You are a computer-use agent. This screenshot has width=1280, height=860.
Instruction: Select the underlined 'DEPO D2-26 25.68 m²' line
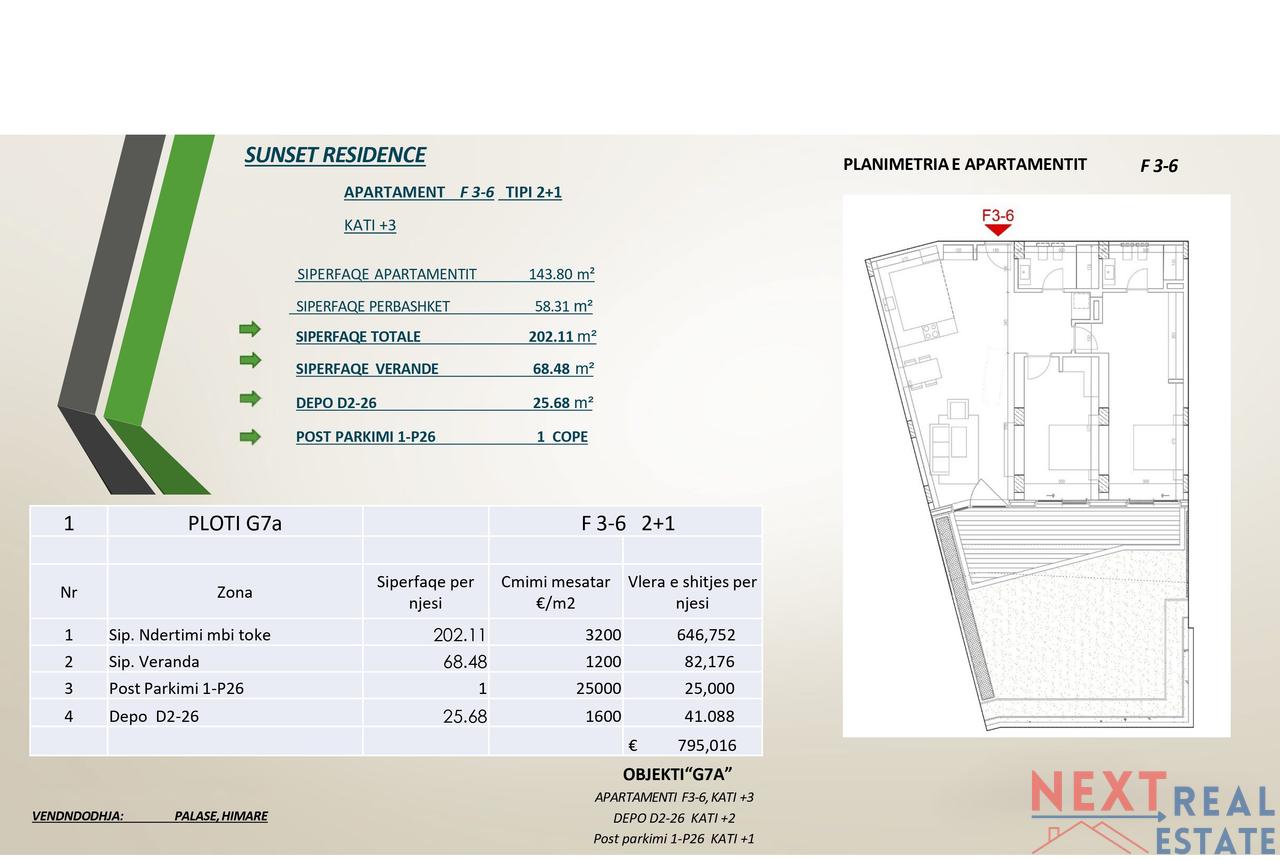(x=444, y=403)
